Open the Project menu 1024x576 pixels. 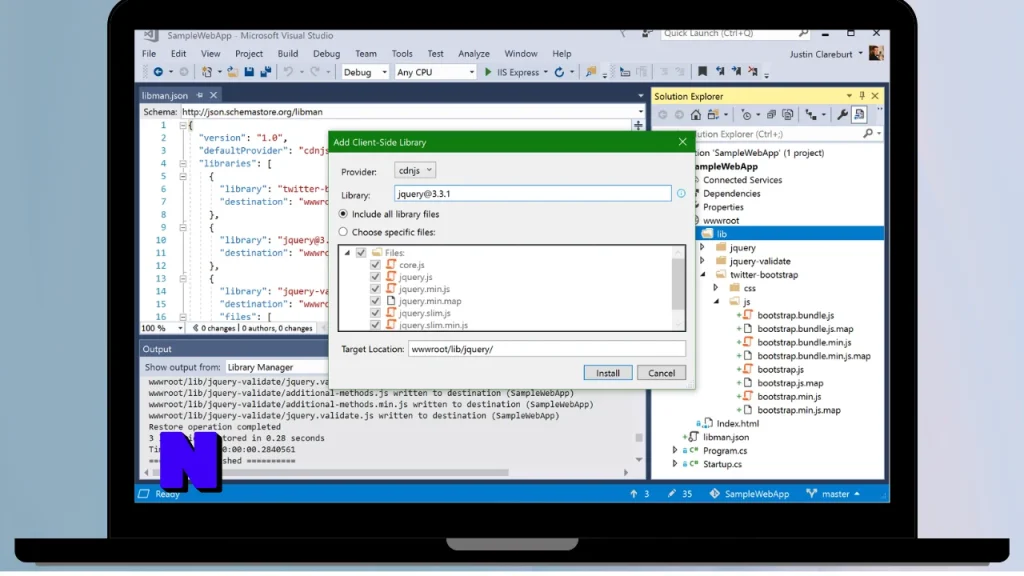tap(249, 54)
